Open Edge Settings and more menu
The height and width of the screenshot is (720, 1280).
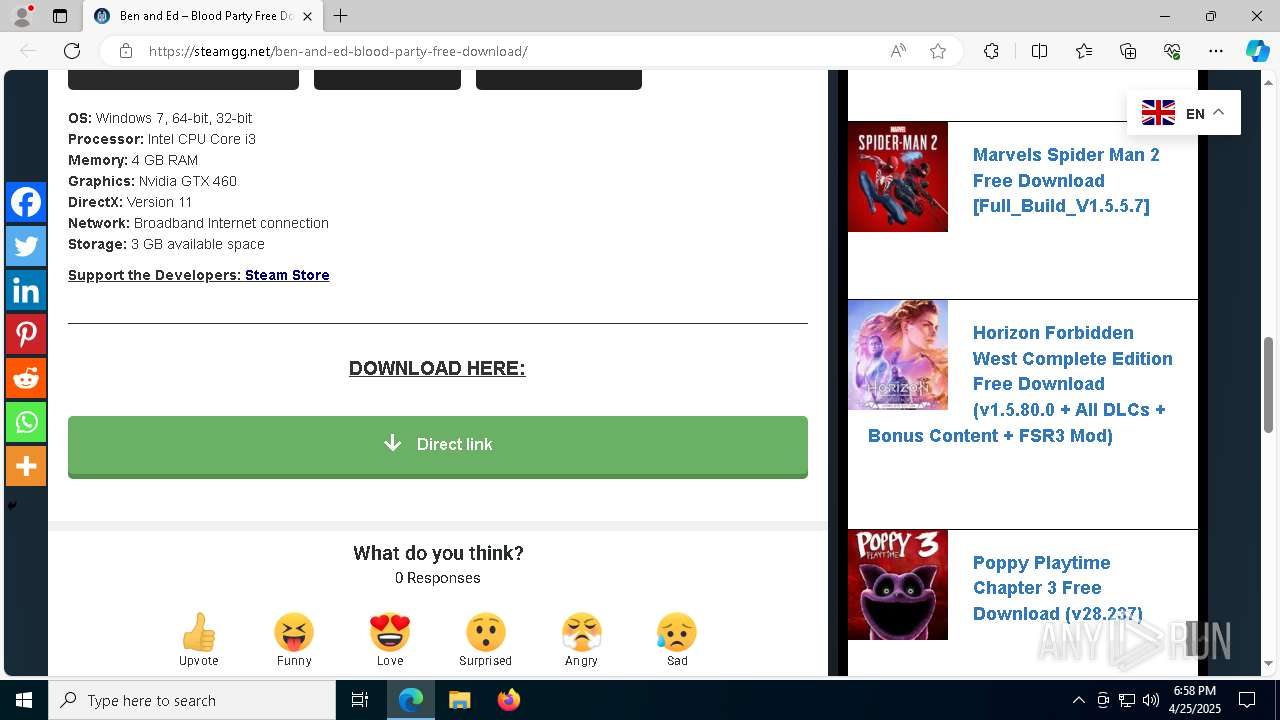coord(1216,51)
